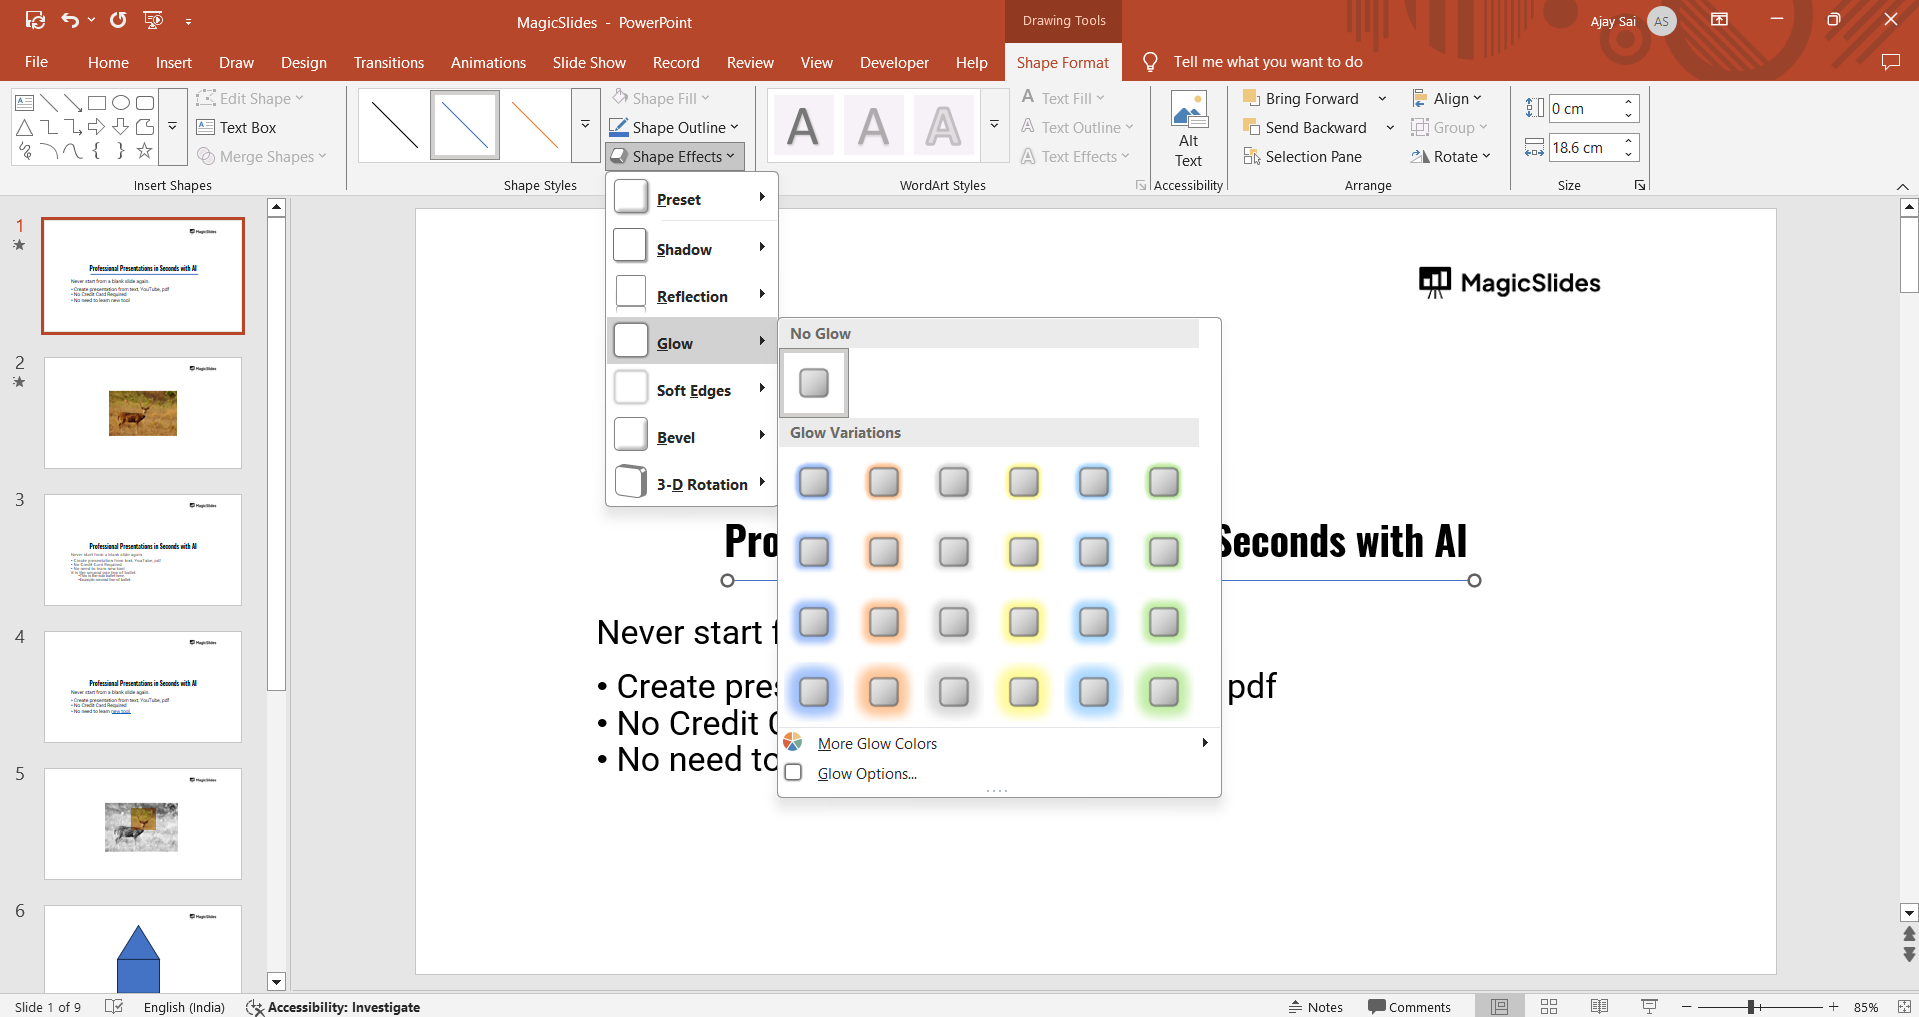This screenshot has height=1017, width=1919.
Task: Select the oval shape in Insert Shapes
Action: 121,103
